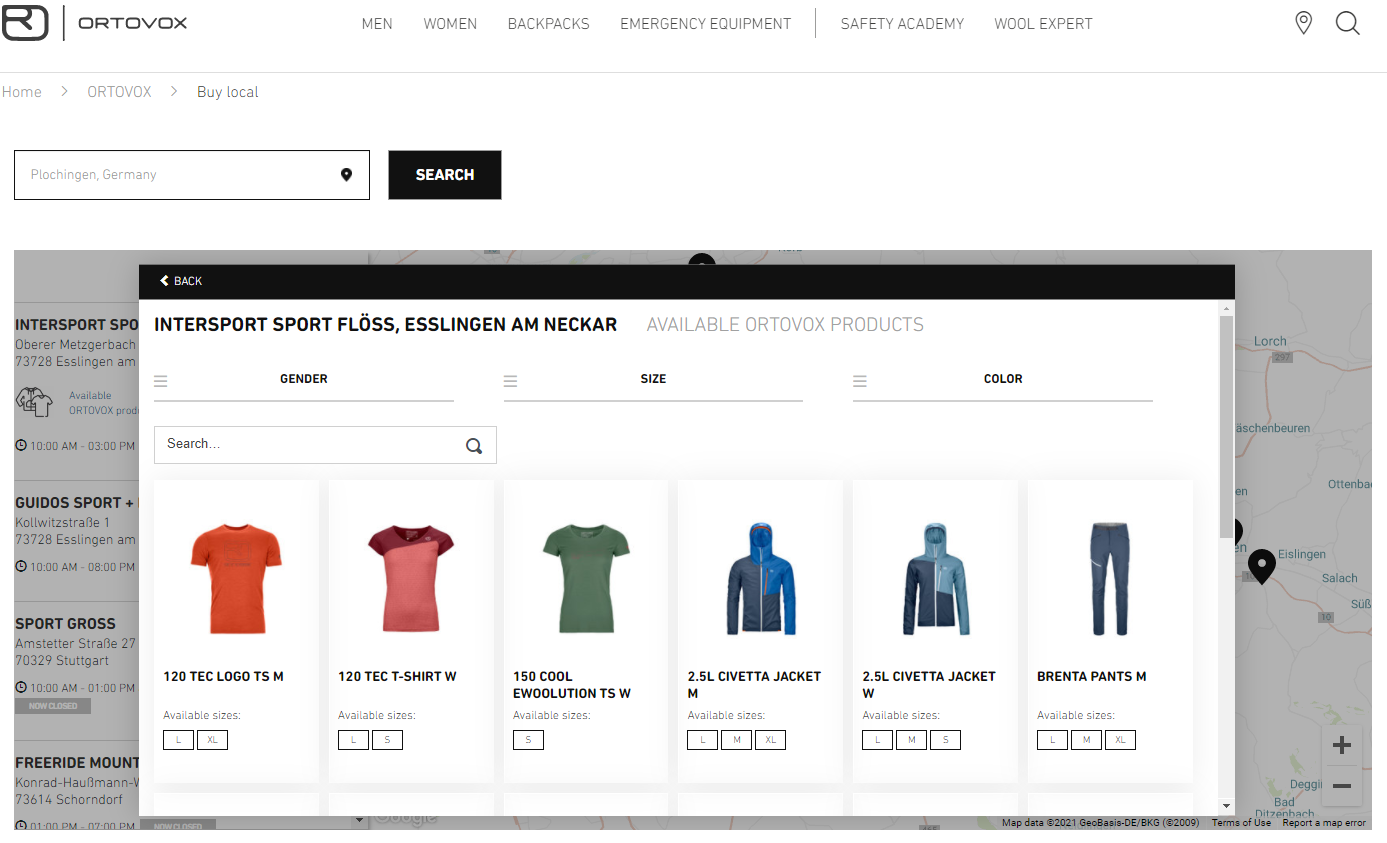Screen dimensions: 1387x843
Task: Select size S for 2.5L CIVETTA JACKET W
Action: tap(945, 740)
